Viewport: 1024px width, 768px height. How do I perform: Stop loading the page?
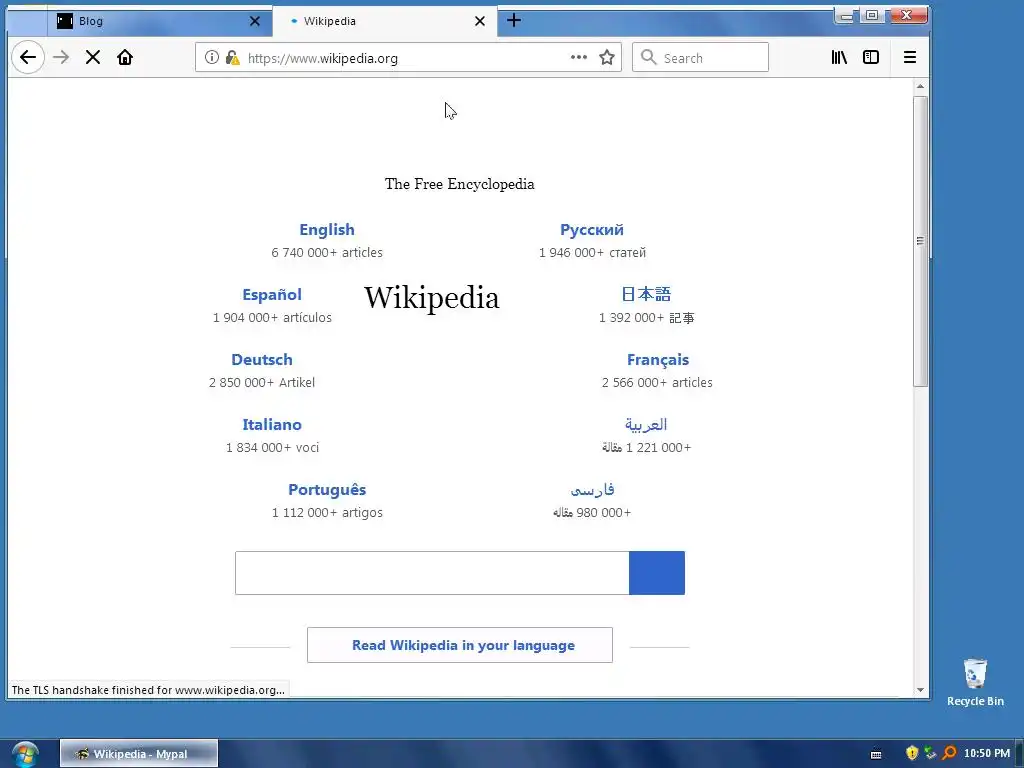point(93,57)
